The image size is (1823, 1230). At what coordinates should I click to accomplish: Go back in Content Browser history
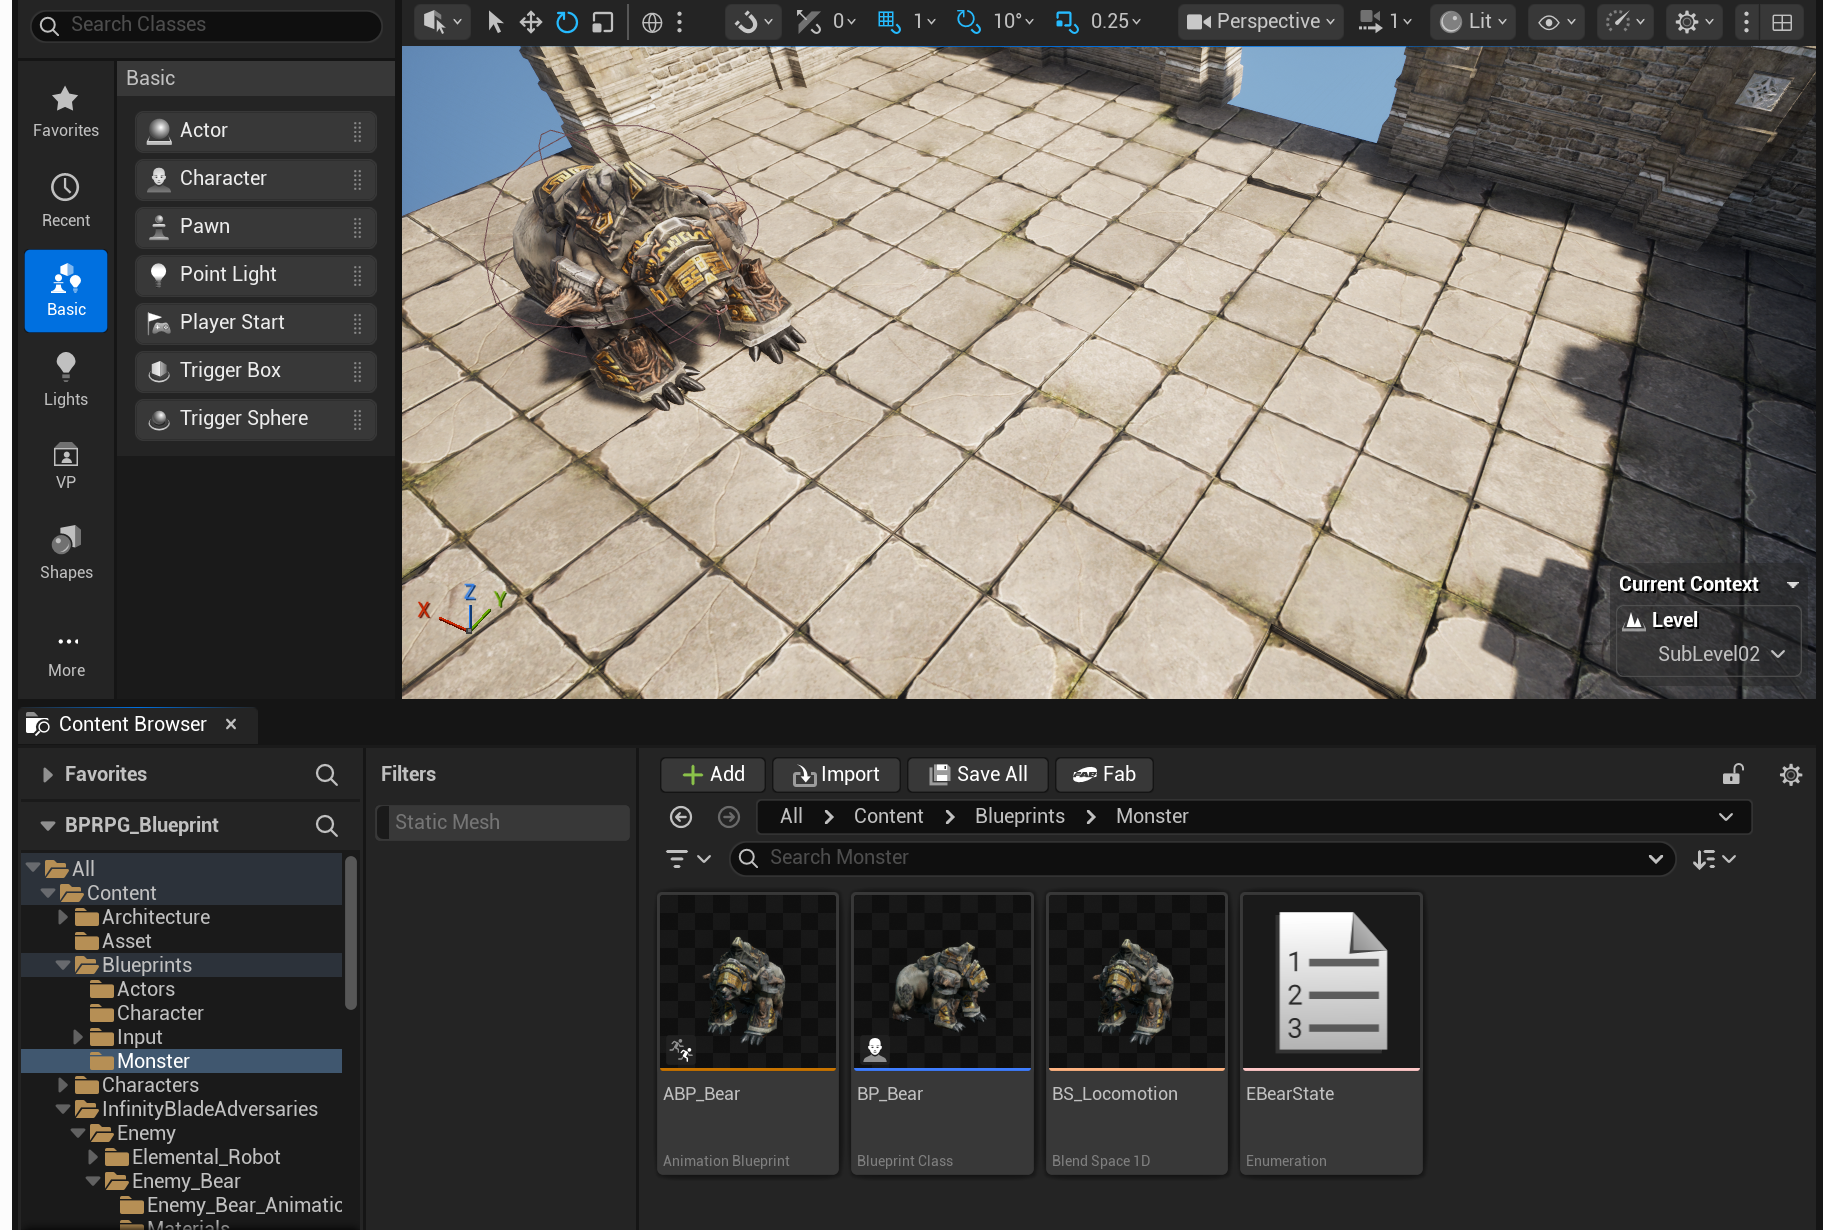pyautogui.click(x=681, y=817)
